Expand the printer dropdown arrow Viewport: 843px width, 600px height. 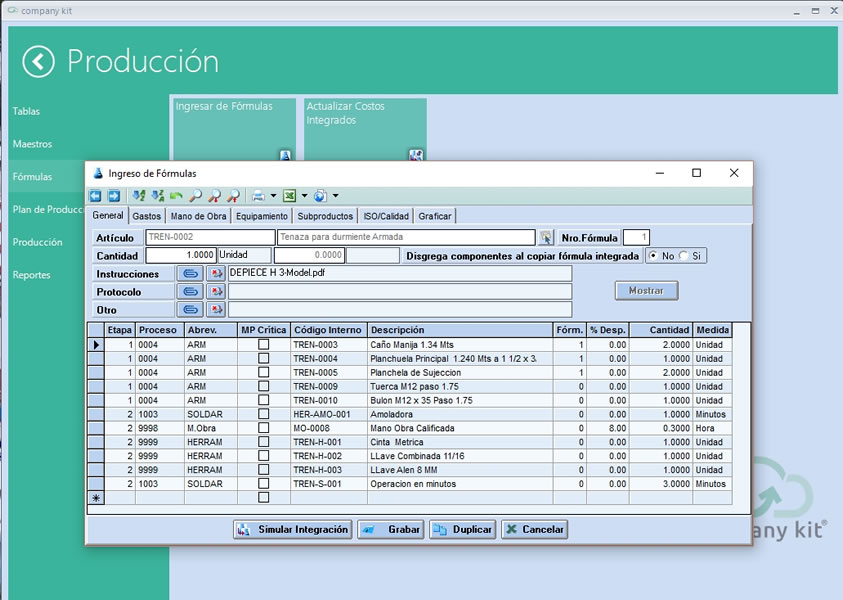[x=273, y=196]
